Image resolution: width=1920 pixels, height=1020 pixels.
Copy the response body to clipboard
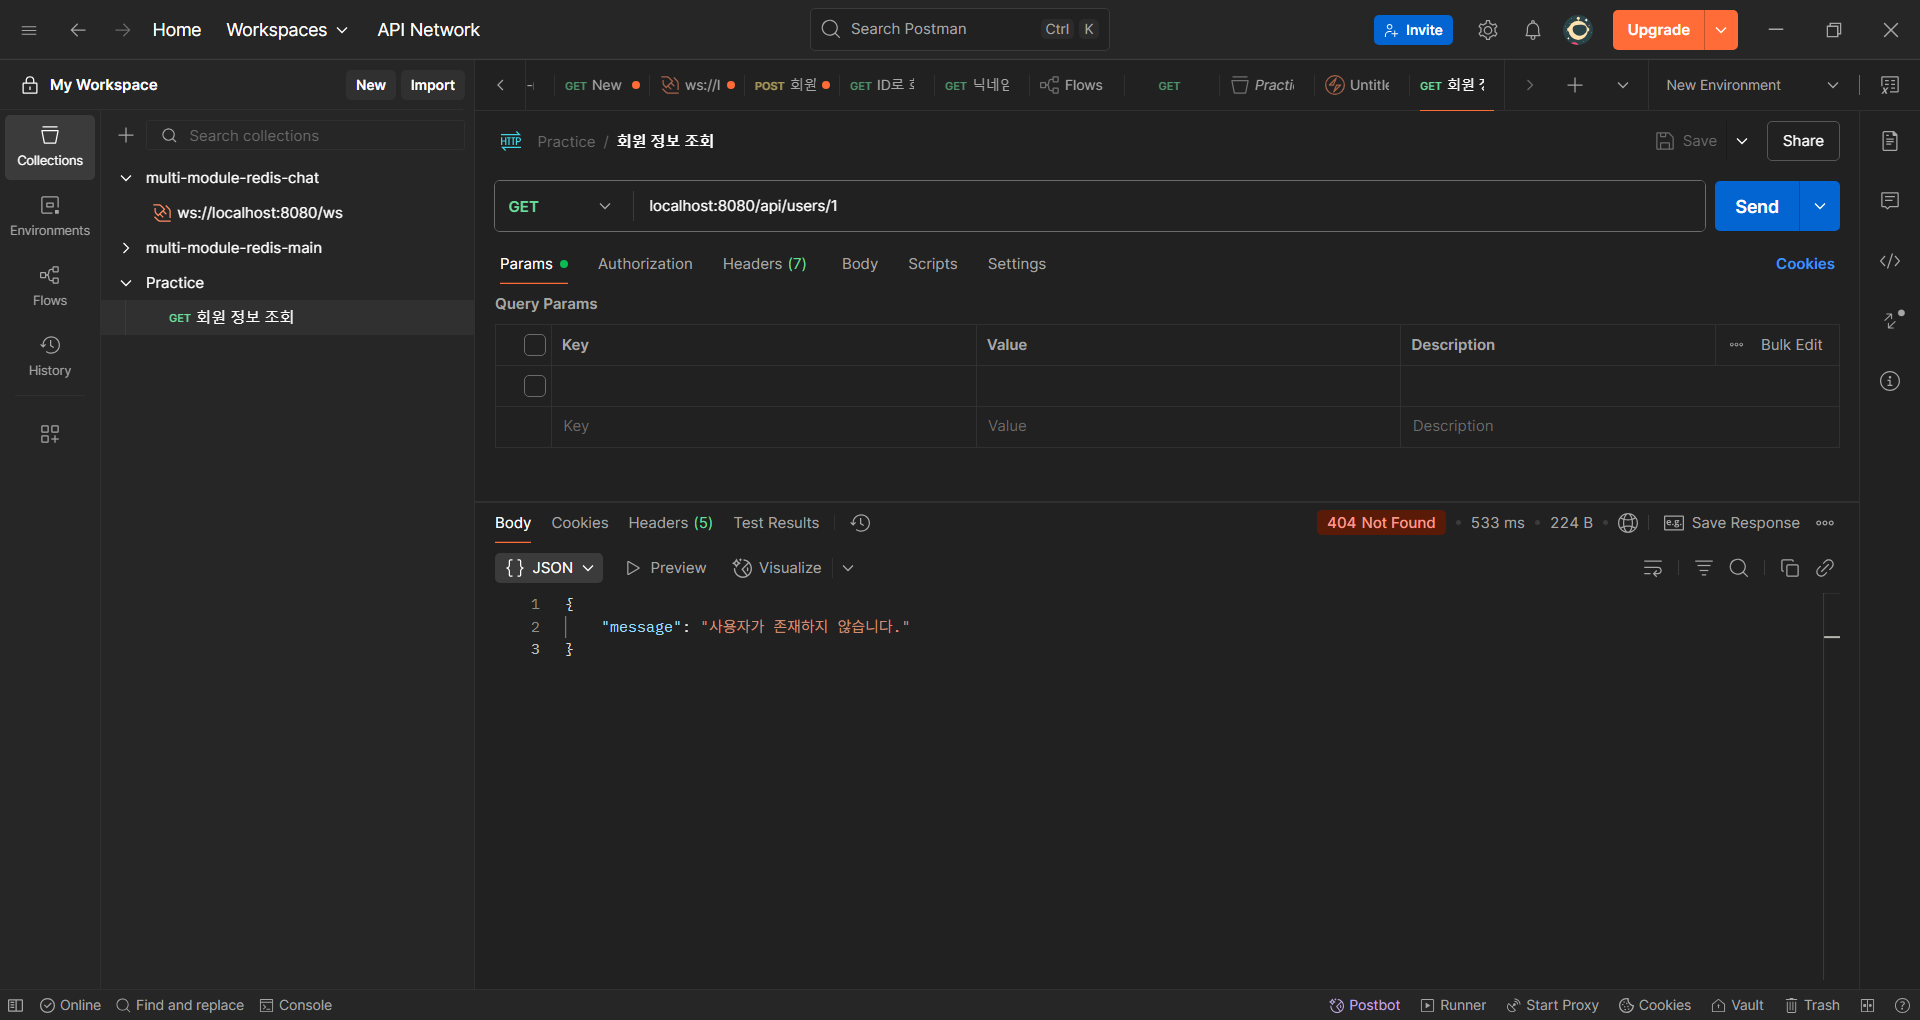pos(1790,568)
